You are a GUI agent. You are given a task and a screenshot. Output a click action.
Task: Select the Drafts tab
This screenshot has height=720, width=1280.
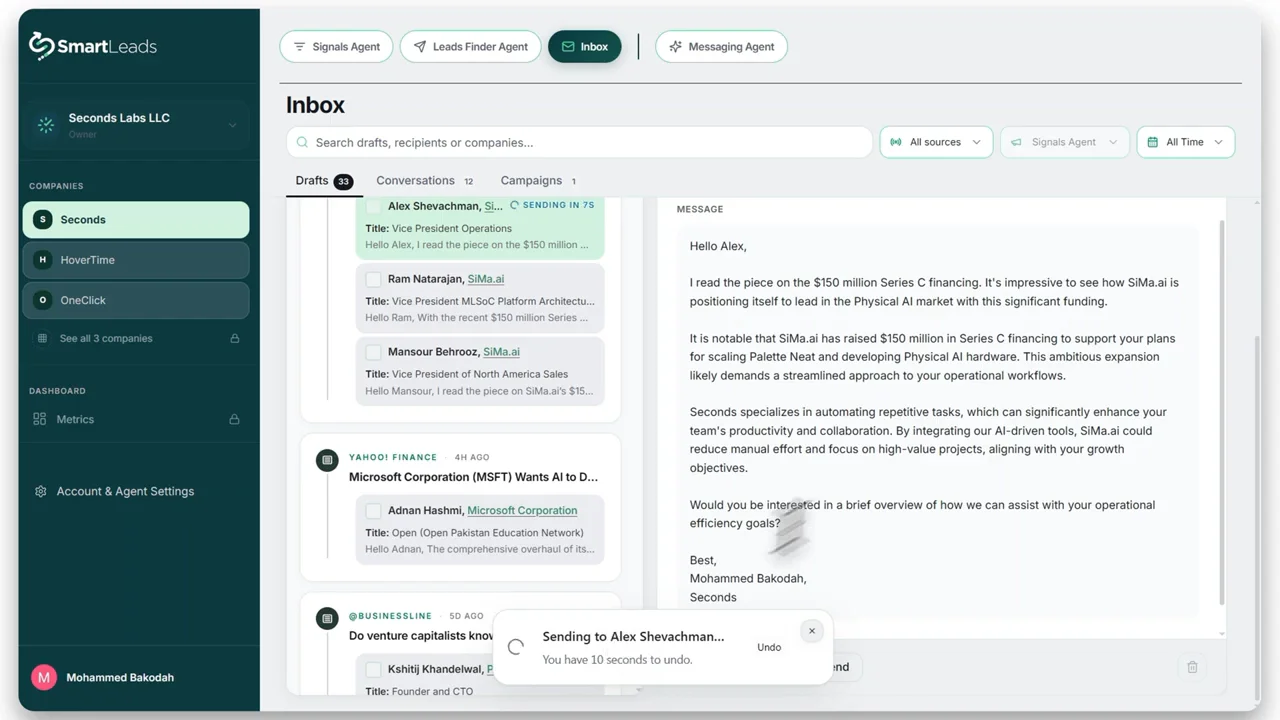[x=324, y=181]
